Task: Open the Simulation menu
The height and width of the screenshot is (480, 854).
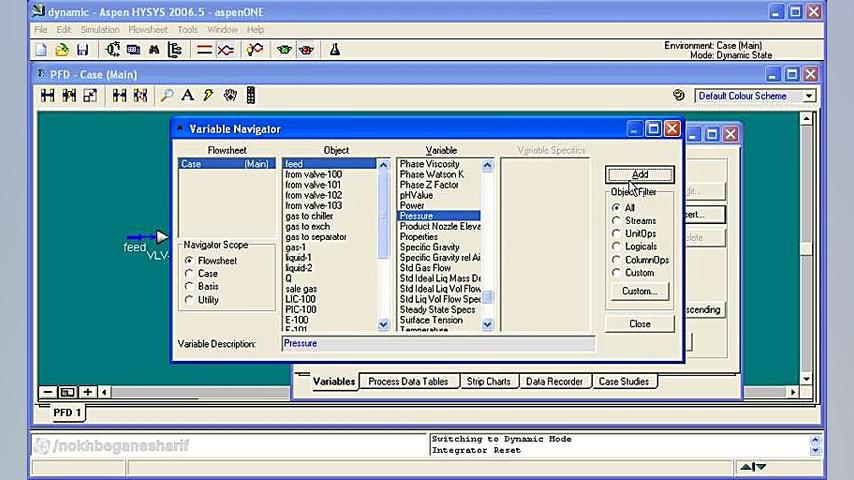Action: (99, 30)
